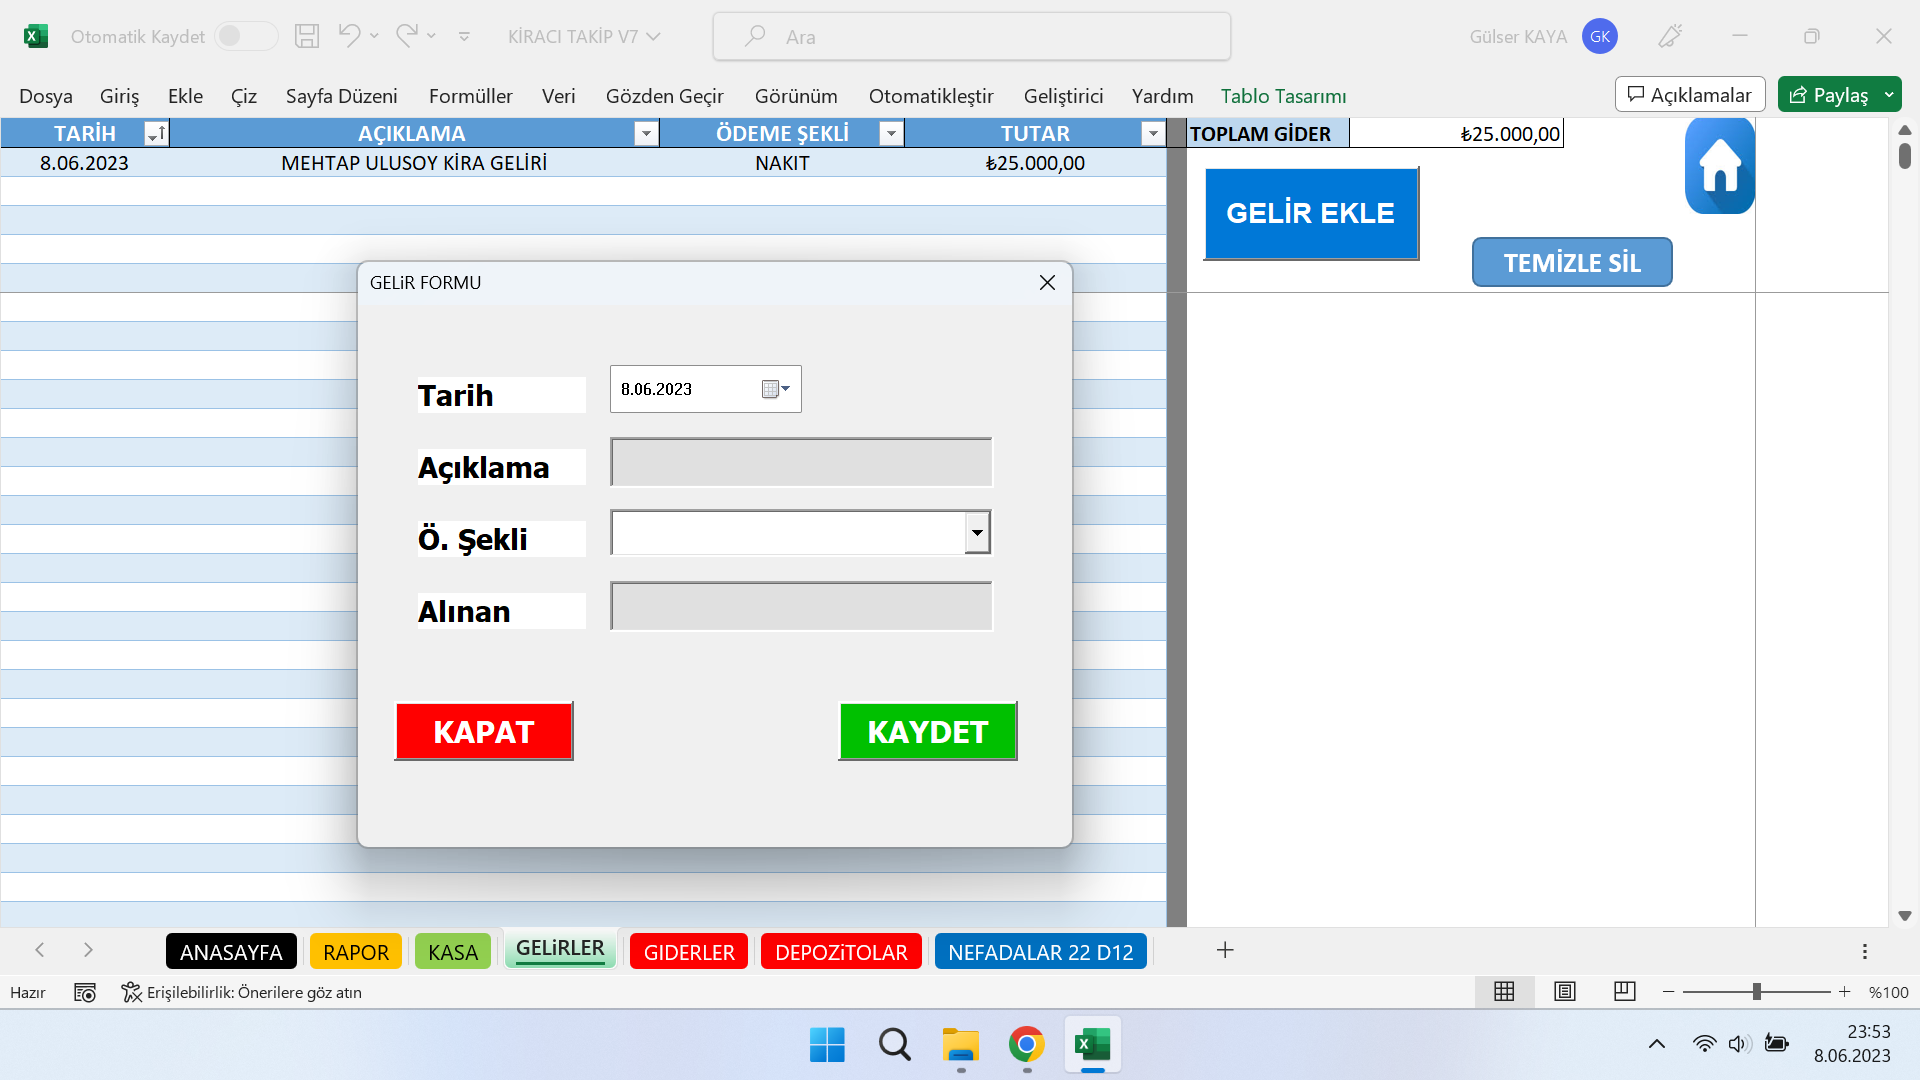
Task: Select the blue Home icon on the worksheet
Action: click(x=1720, y=165)
